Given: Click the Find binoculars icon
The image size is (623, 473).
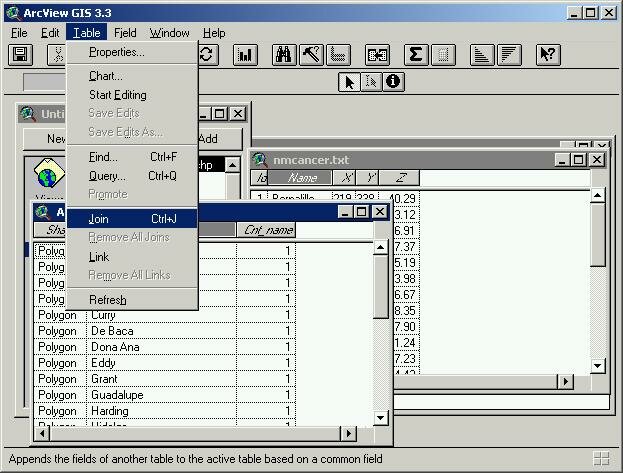Looking at the screenshot, I should click(284, 54).
